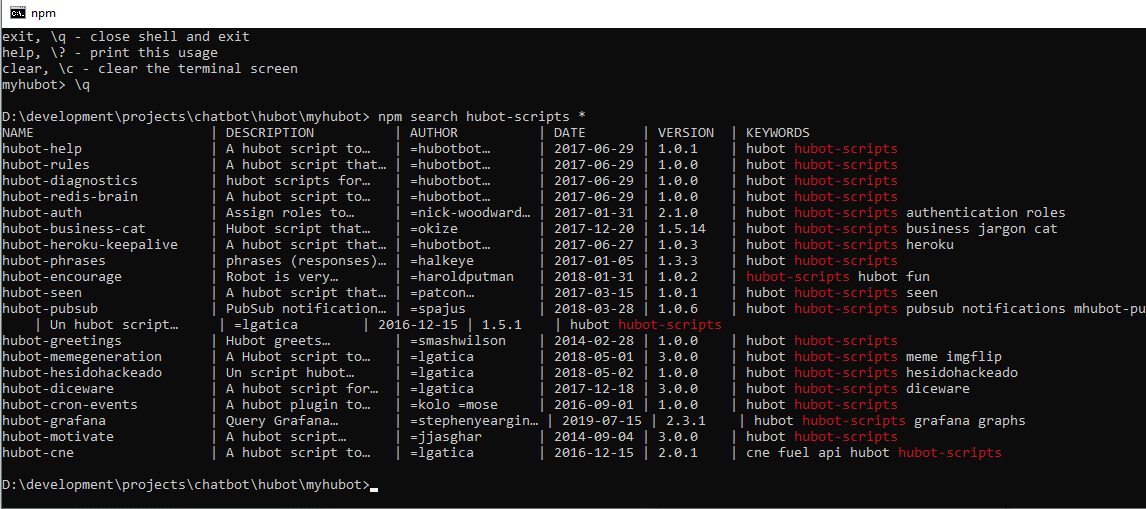Click the hubot-cne package name
The image size is (1146, 509).
[x=38, y=453]
